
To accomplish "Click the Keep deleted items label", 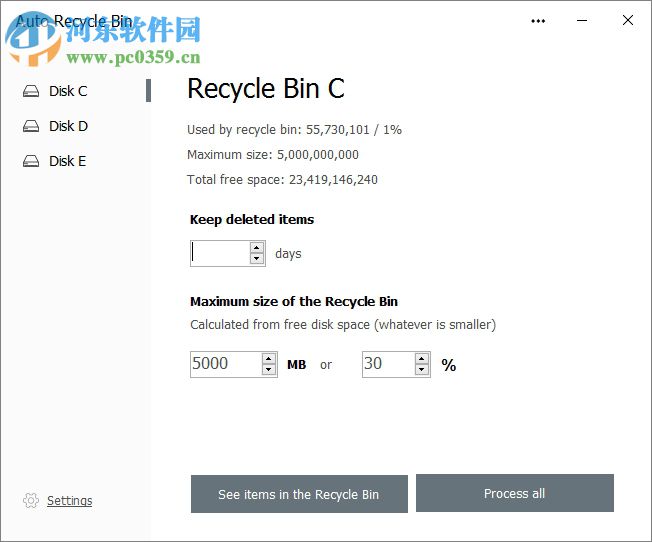I will click(252, 220).
